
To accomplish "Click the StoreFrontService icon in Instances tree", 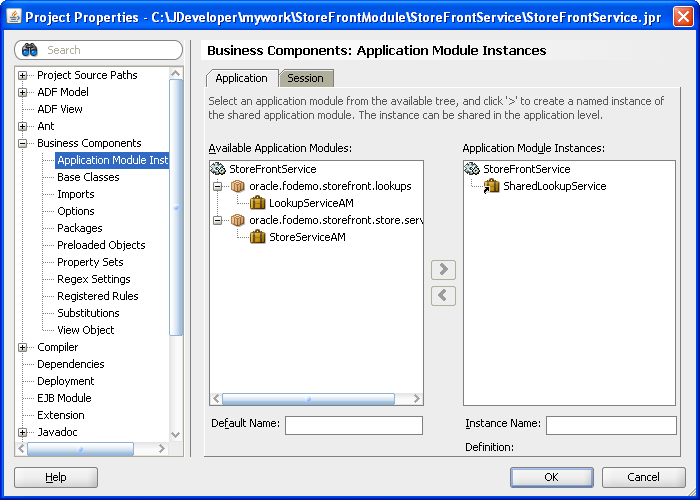I will (472, 169).
